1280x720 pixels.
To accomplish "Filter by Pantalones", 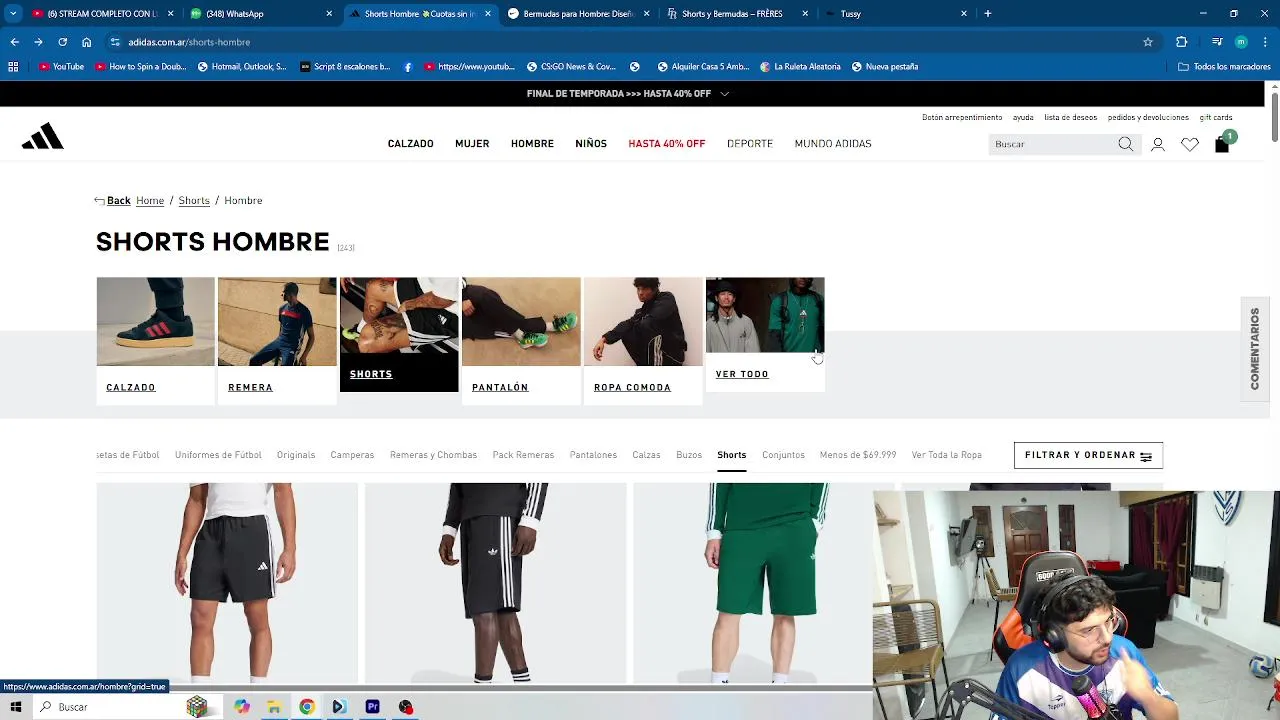I will point(593,455).
